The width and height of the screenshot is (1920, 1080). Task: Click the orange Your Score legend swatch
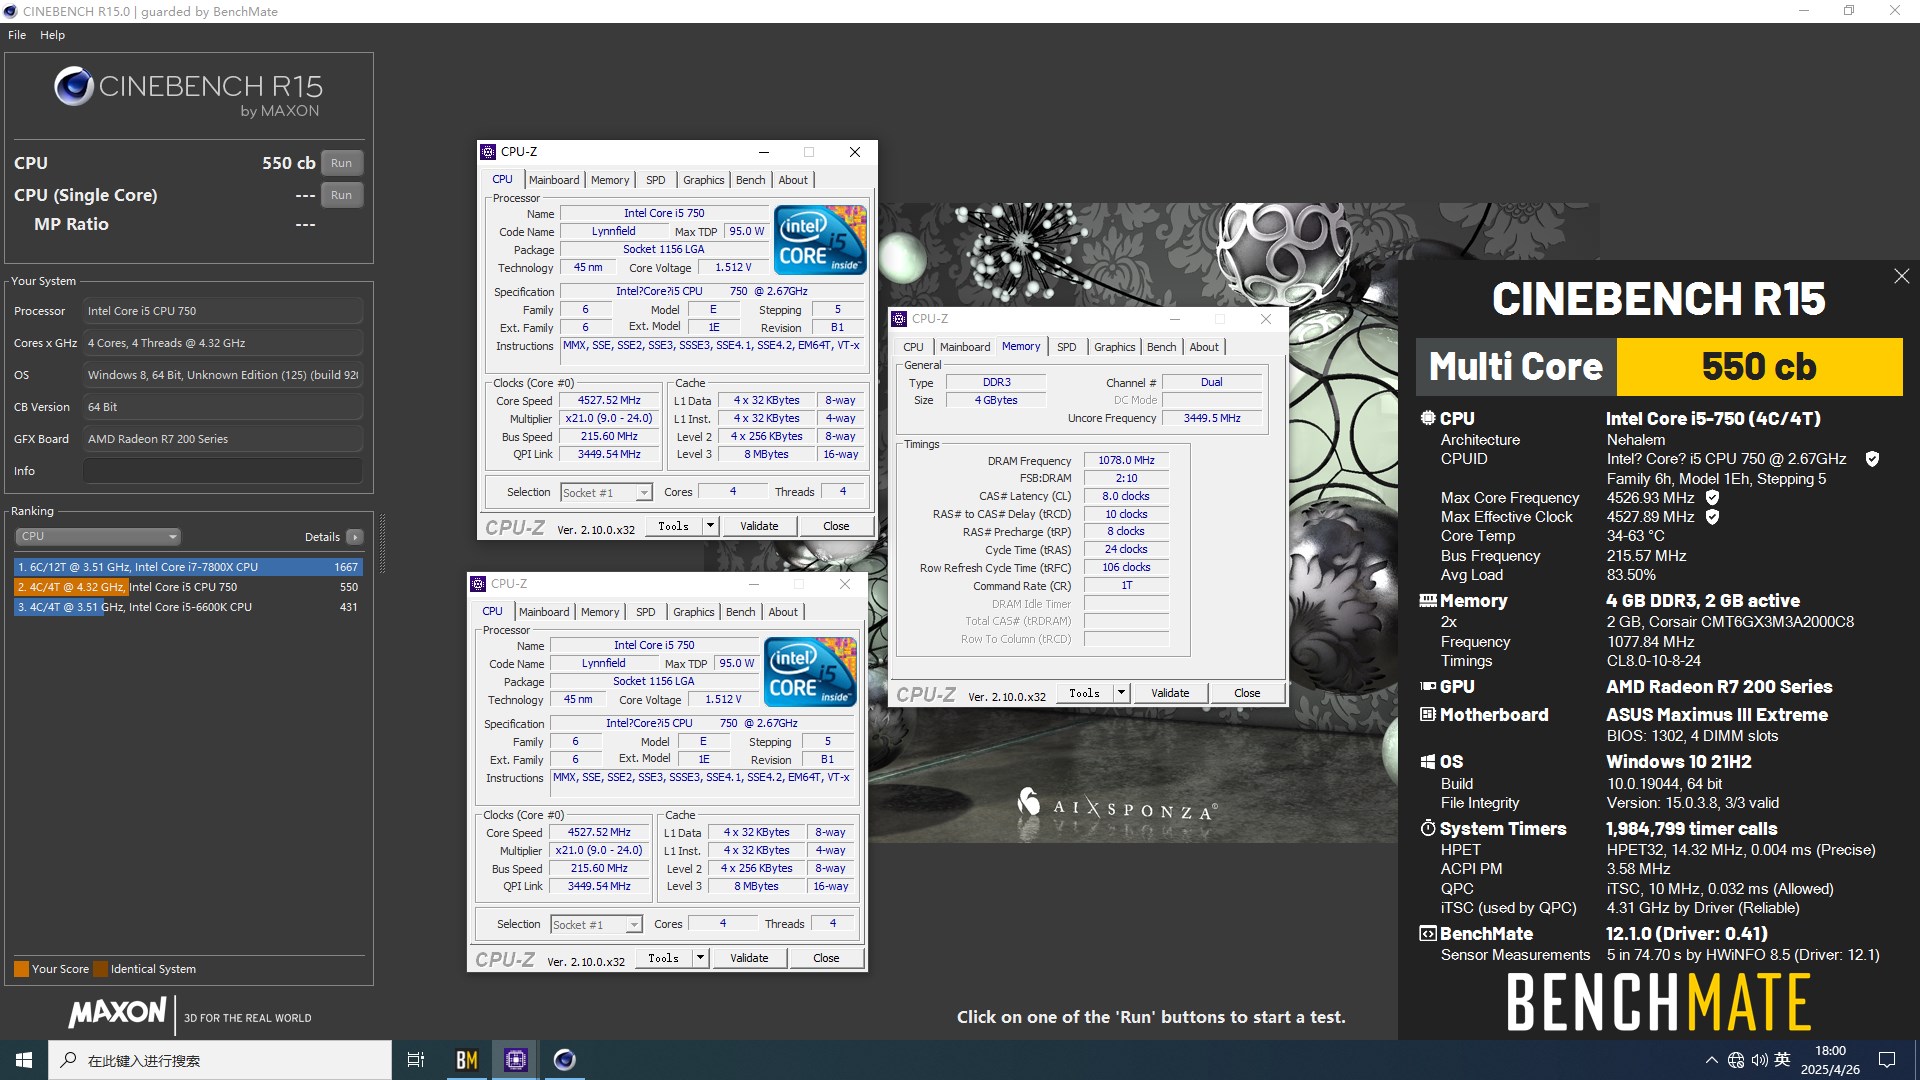point(21,969)
